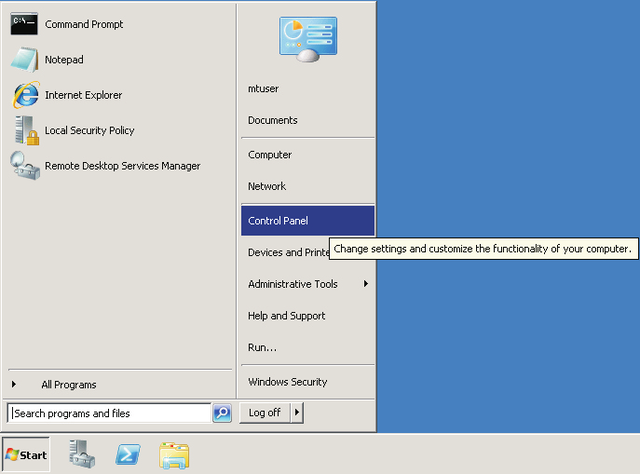
Task: Click the Notepad icon
Action: pos(25,60)
